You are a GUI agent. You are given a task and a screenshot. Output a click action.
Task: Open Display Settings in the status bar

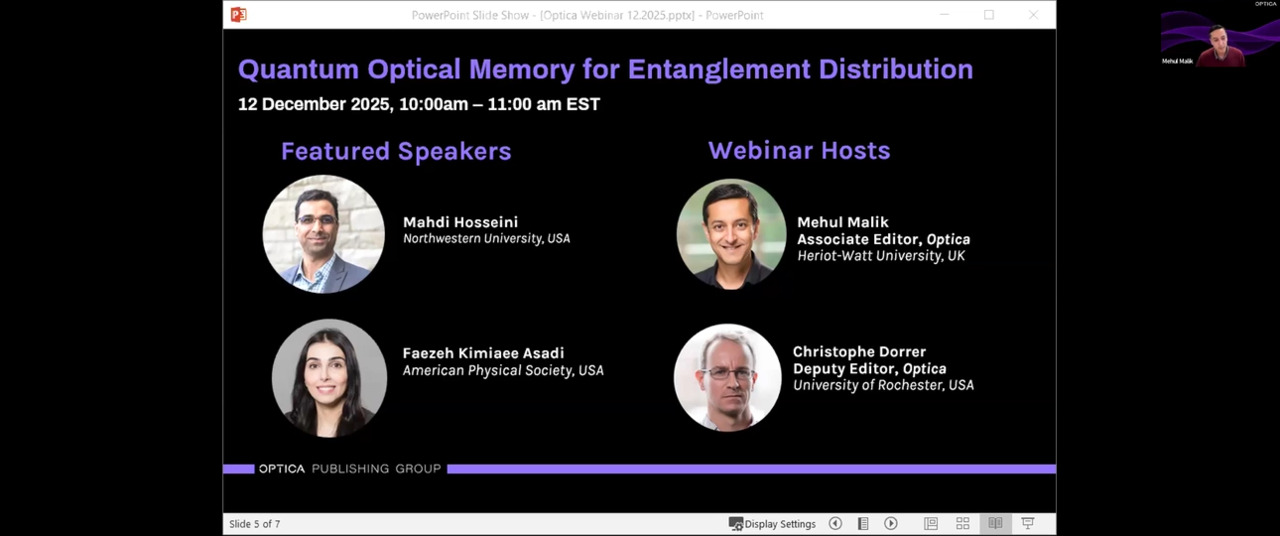772,524
